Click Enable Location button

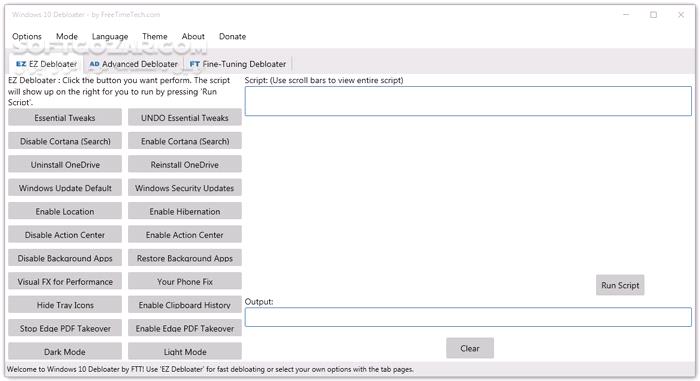point(65,211)
